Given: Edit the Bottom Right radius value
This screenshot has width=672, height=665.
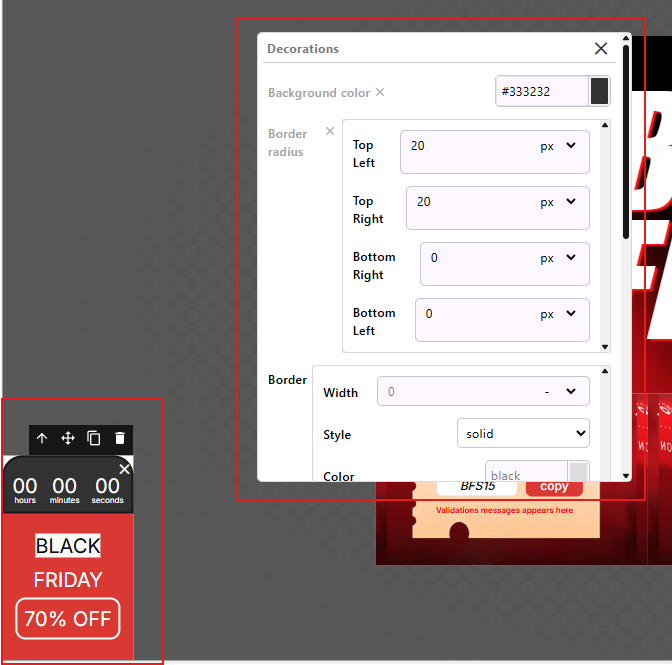Looking at the screenshot, I should 479,258.
